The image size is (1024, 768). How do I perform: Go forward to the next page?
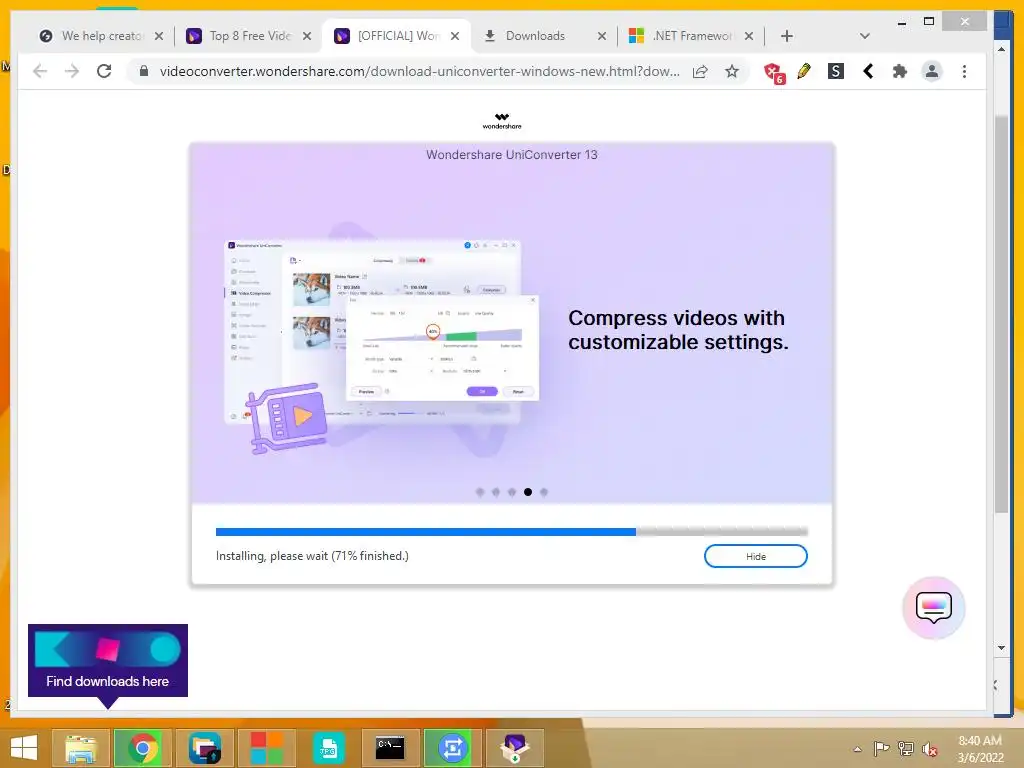pos(72,71)
